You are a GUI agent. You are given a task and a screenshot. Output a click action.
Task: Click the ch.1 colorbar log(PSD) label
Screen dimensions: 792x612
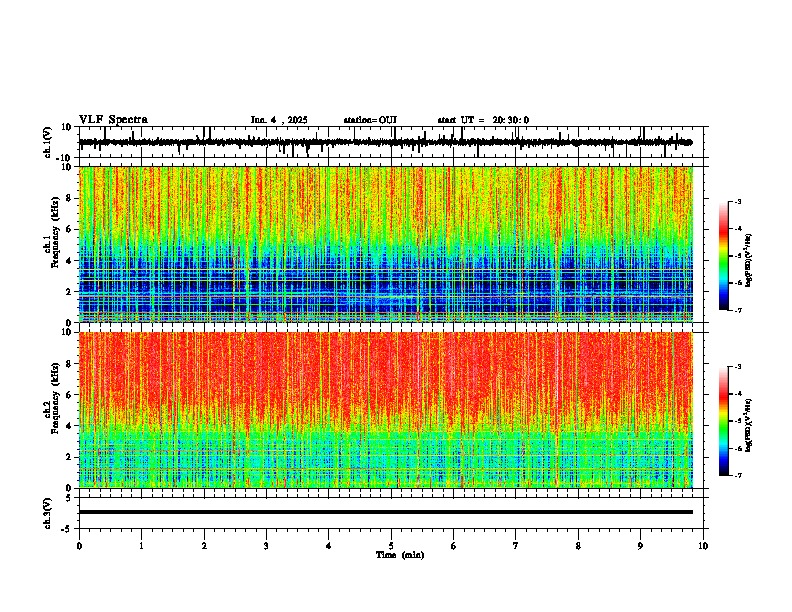pyautogui.click(x=749, y=261)
